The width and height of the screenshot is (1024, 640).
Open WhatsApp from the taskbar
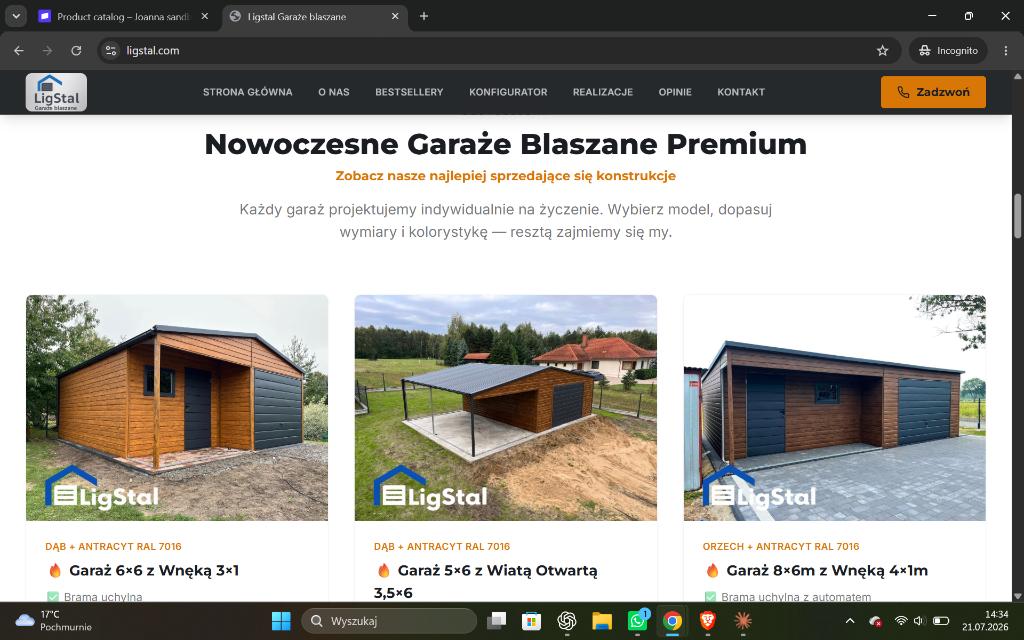(x=637, y=620)
